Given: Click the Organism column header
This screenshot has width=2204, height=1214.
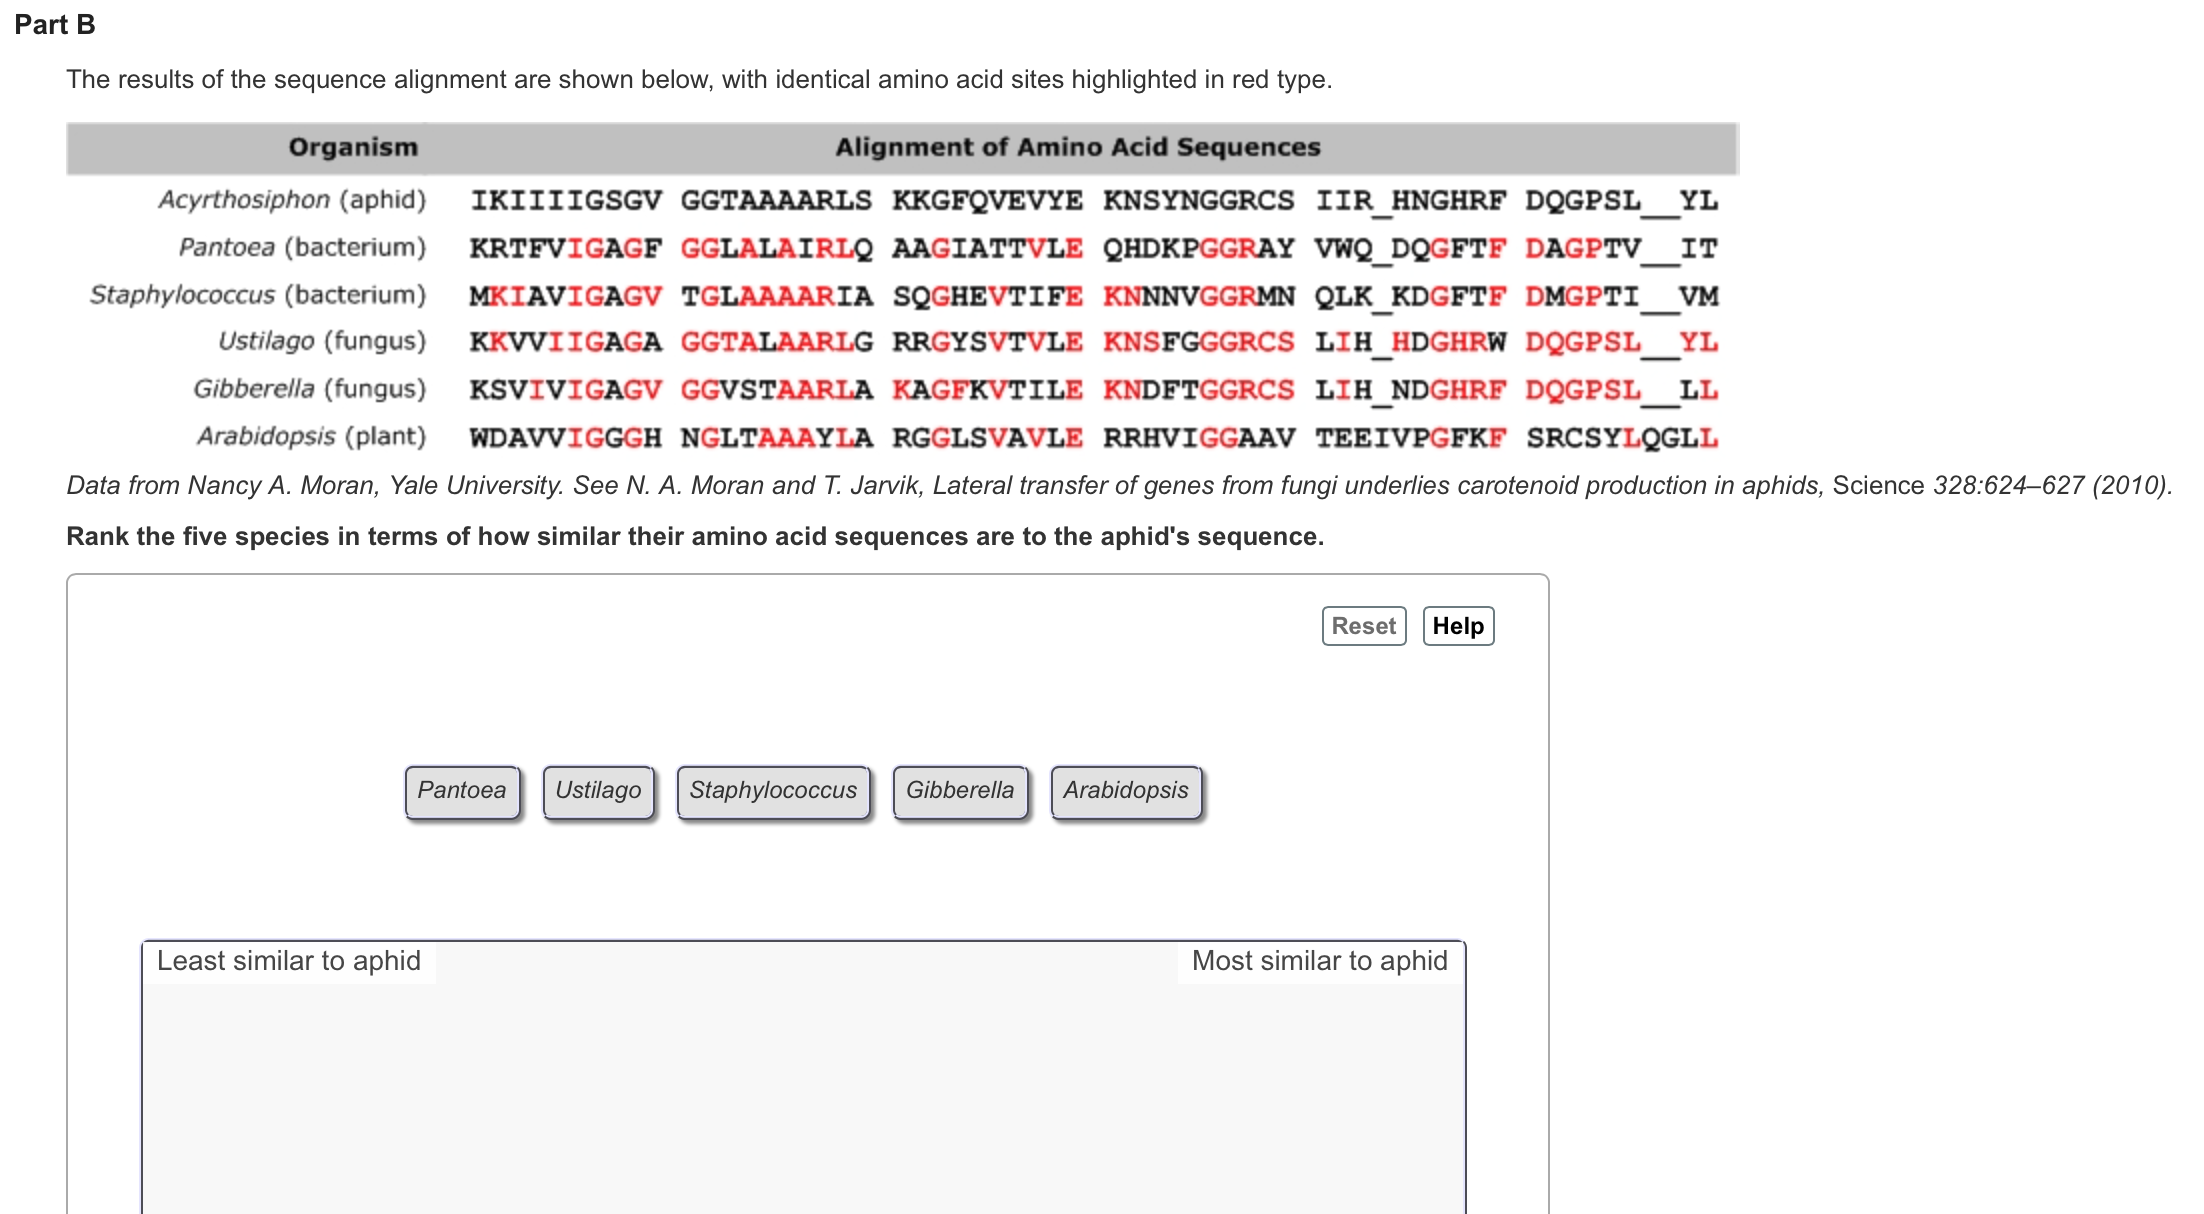Looking at the screenshot, I should 353,148.
